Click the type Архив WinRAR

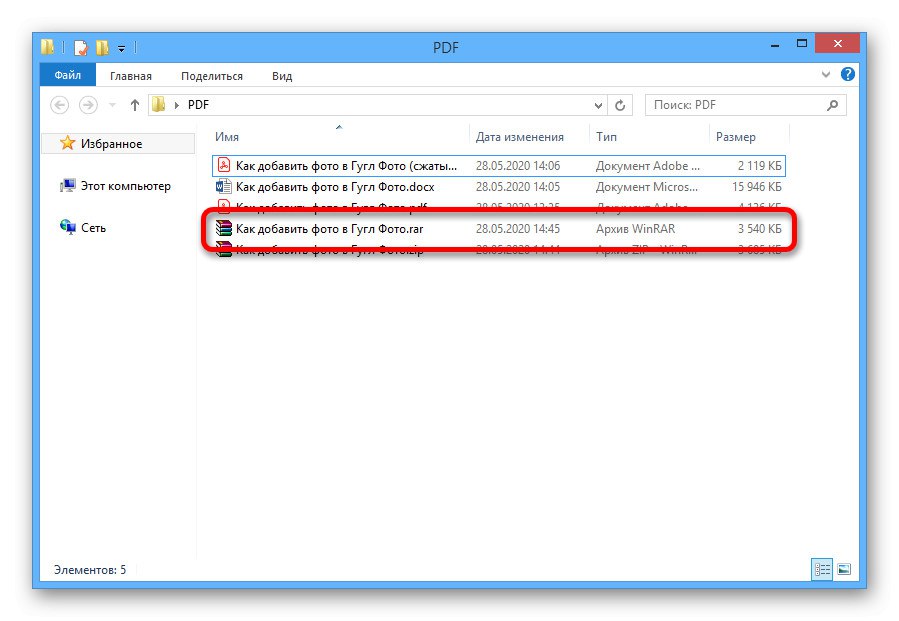(x=635, y=229)
